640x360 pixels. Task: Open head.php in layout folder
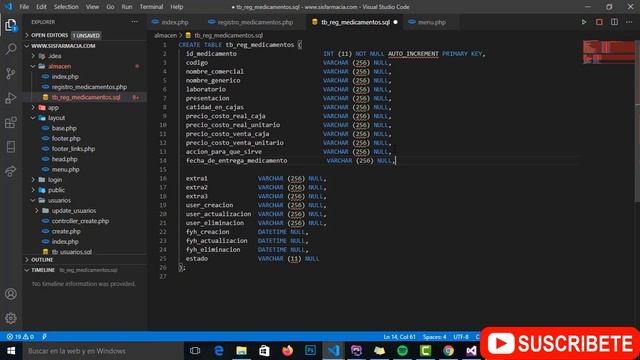[64, 159]
